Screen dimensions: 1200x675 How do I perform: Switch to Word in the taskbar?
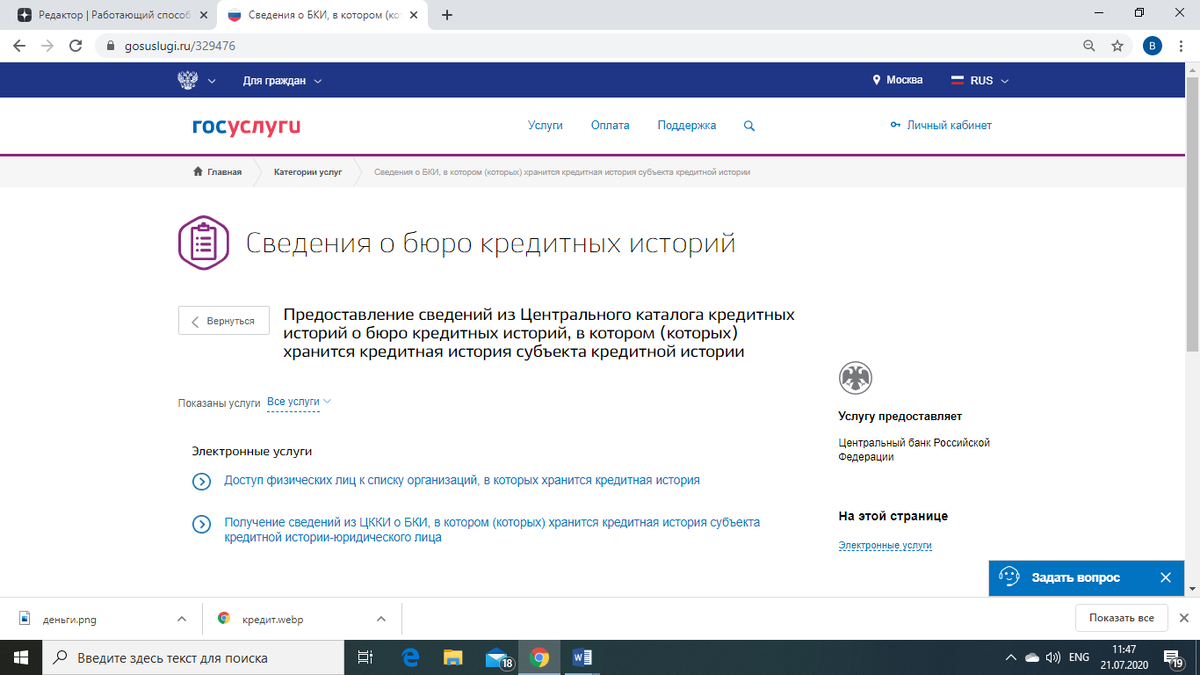click(x=583, y=658)
